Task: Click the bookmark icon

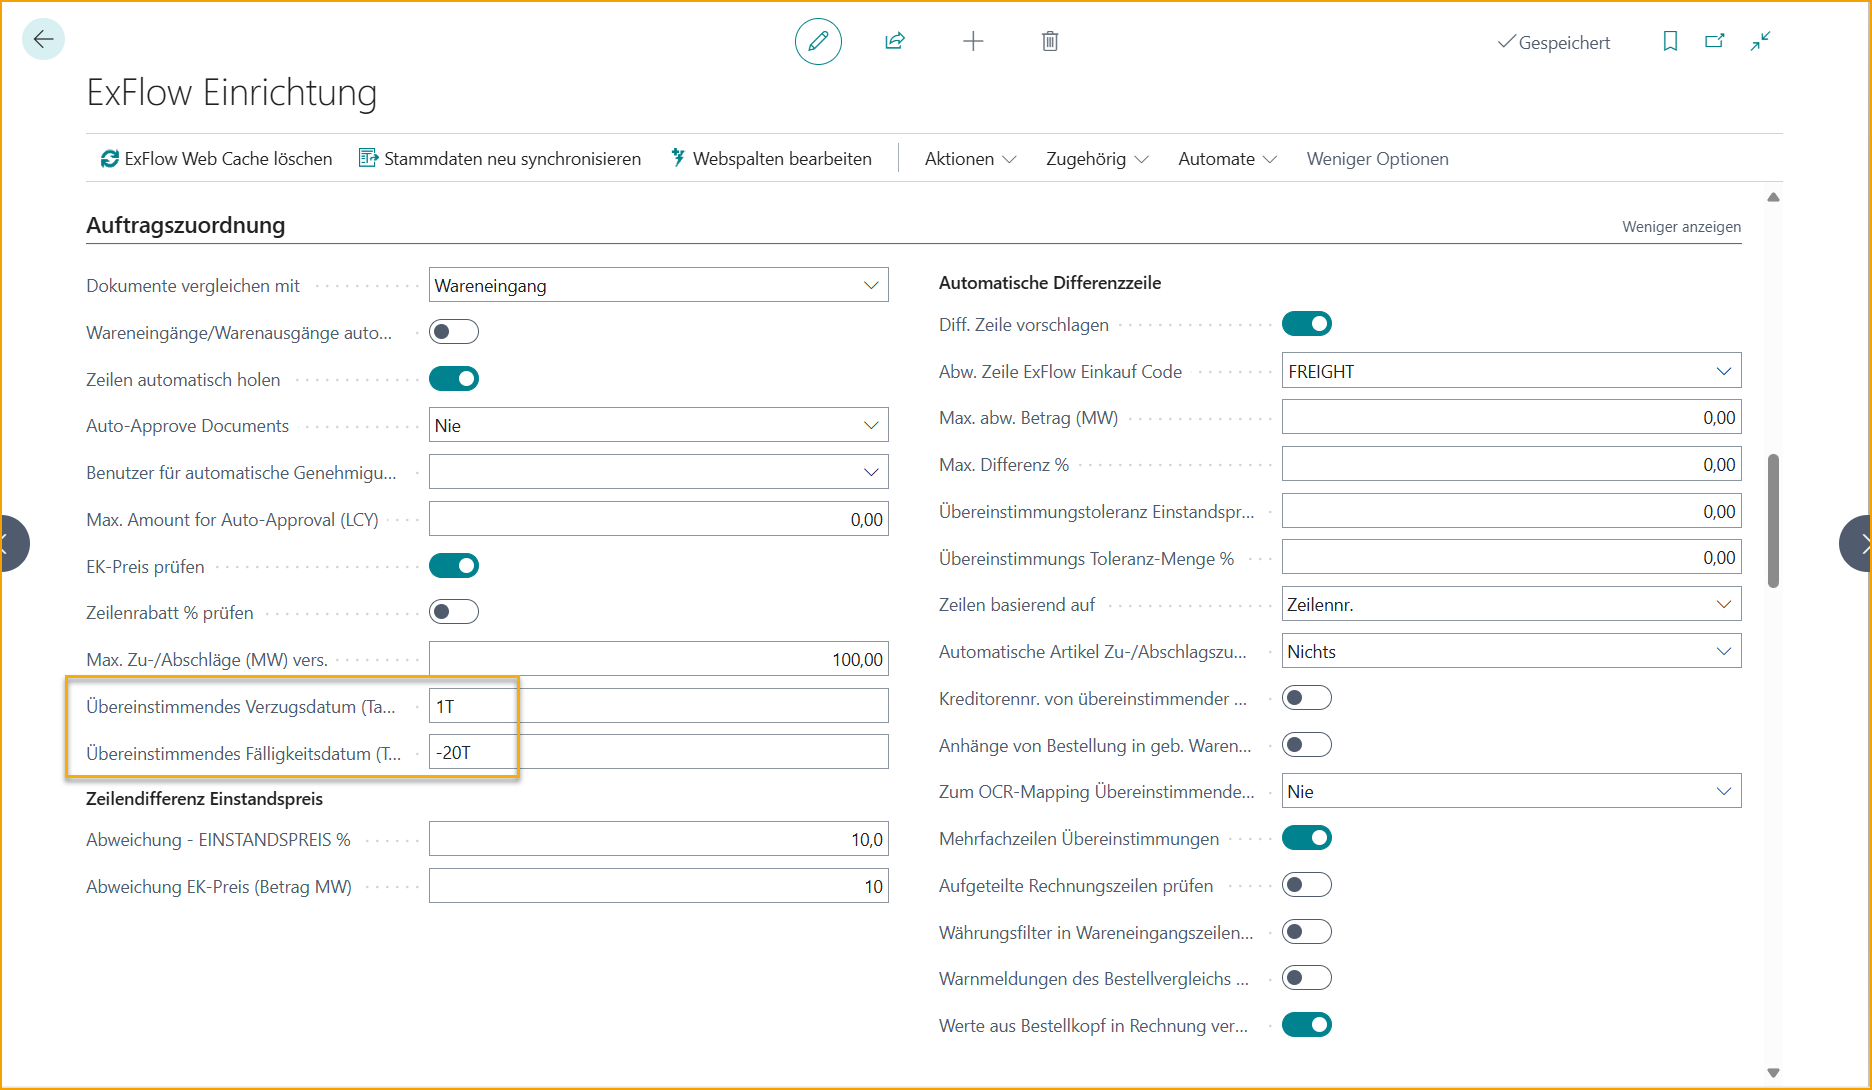Action: pos(1670,41)
